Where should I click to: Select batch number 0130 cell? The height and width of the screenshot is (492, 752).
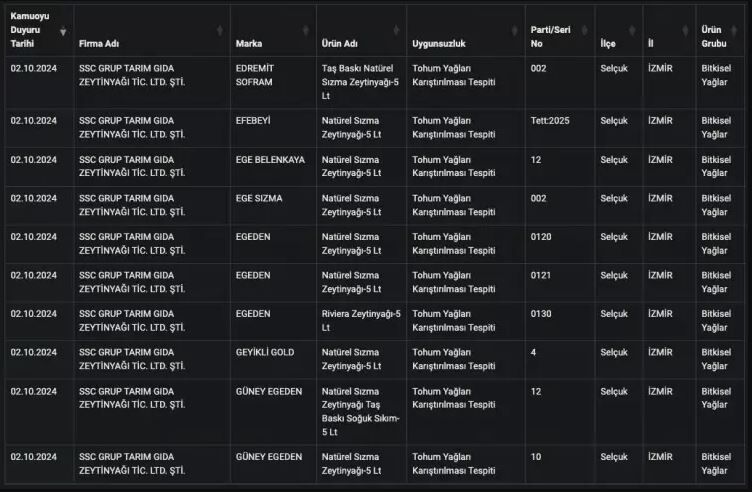coord(541,314)
